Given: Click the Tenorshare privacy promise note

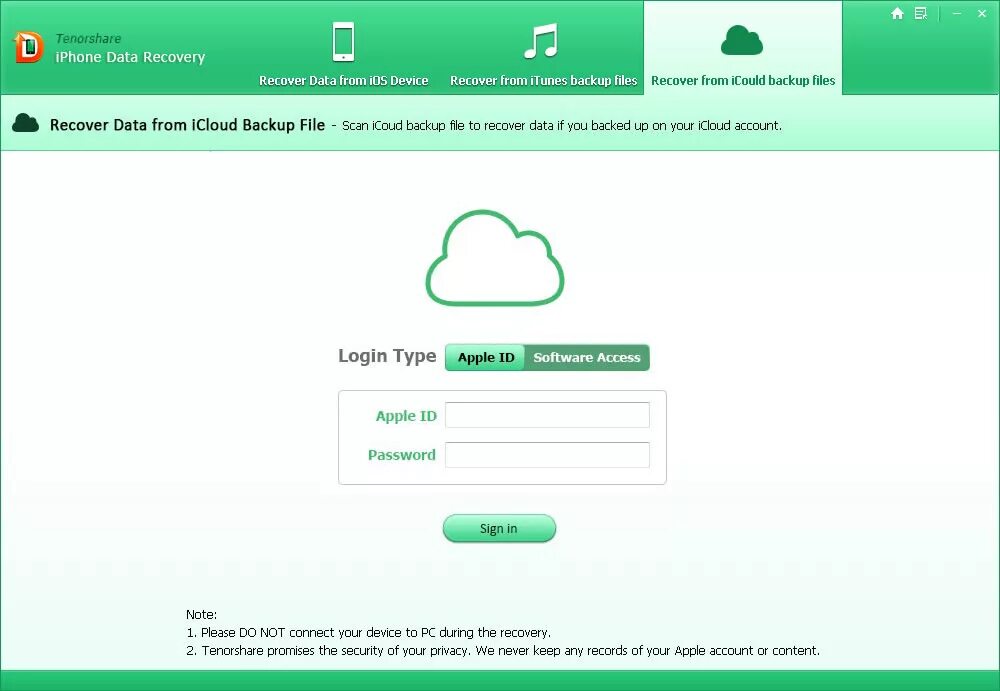Looking at the screenshot, I should coord(503,650).
